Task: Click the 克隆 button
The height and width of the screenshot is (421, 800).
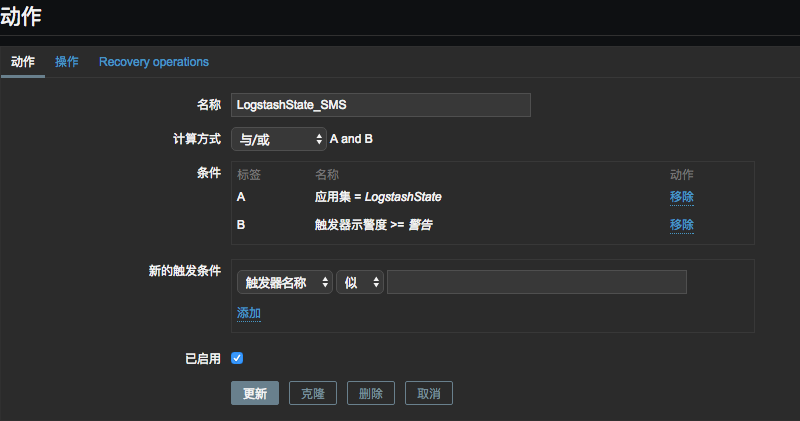Action: [313, 393]
